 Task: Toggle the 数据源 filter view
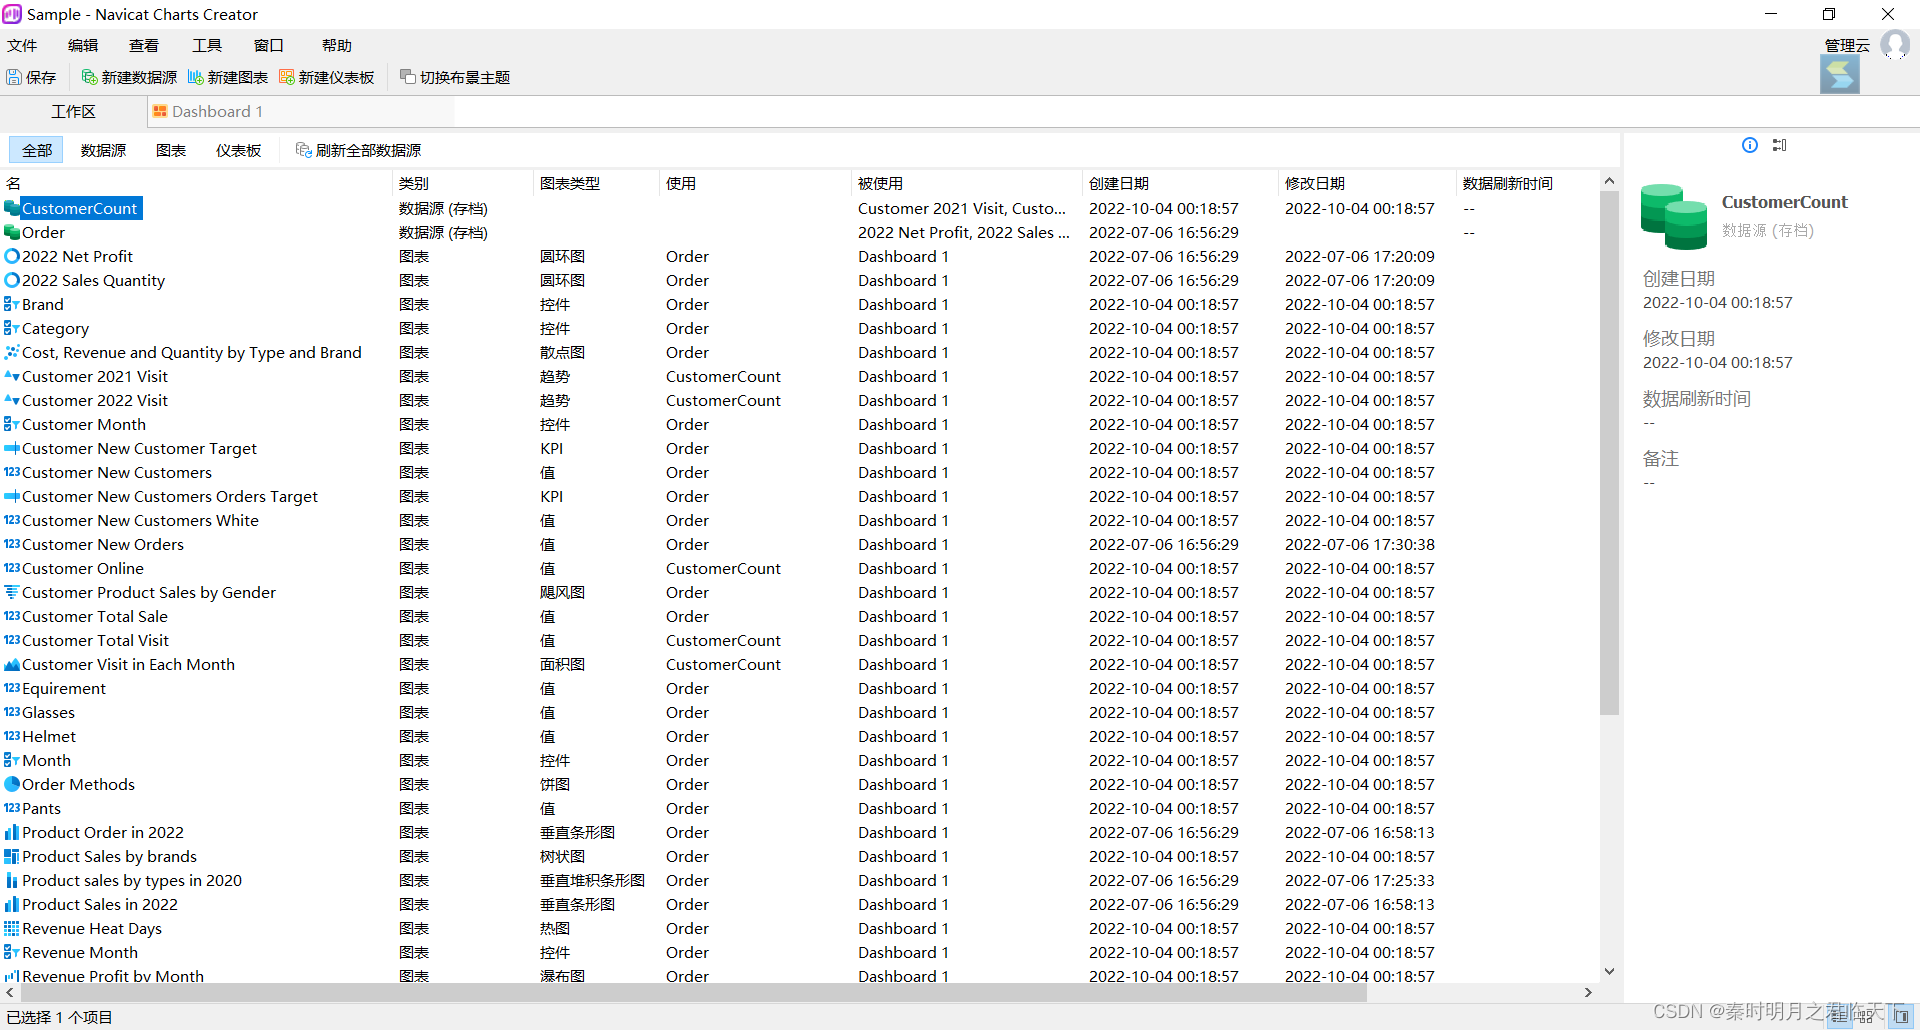point(104,150)
